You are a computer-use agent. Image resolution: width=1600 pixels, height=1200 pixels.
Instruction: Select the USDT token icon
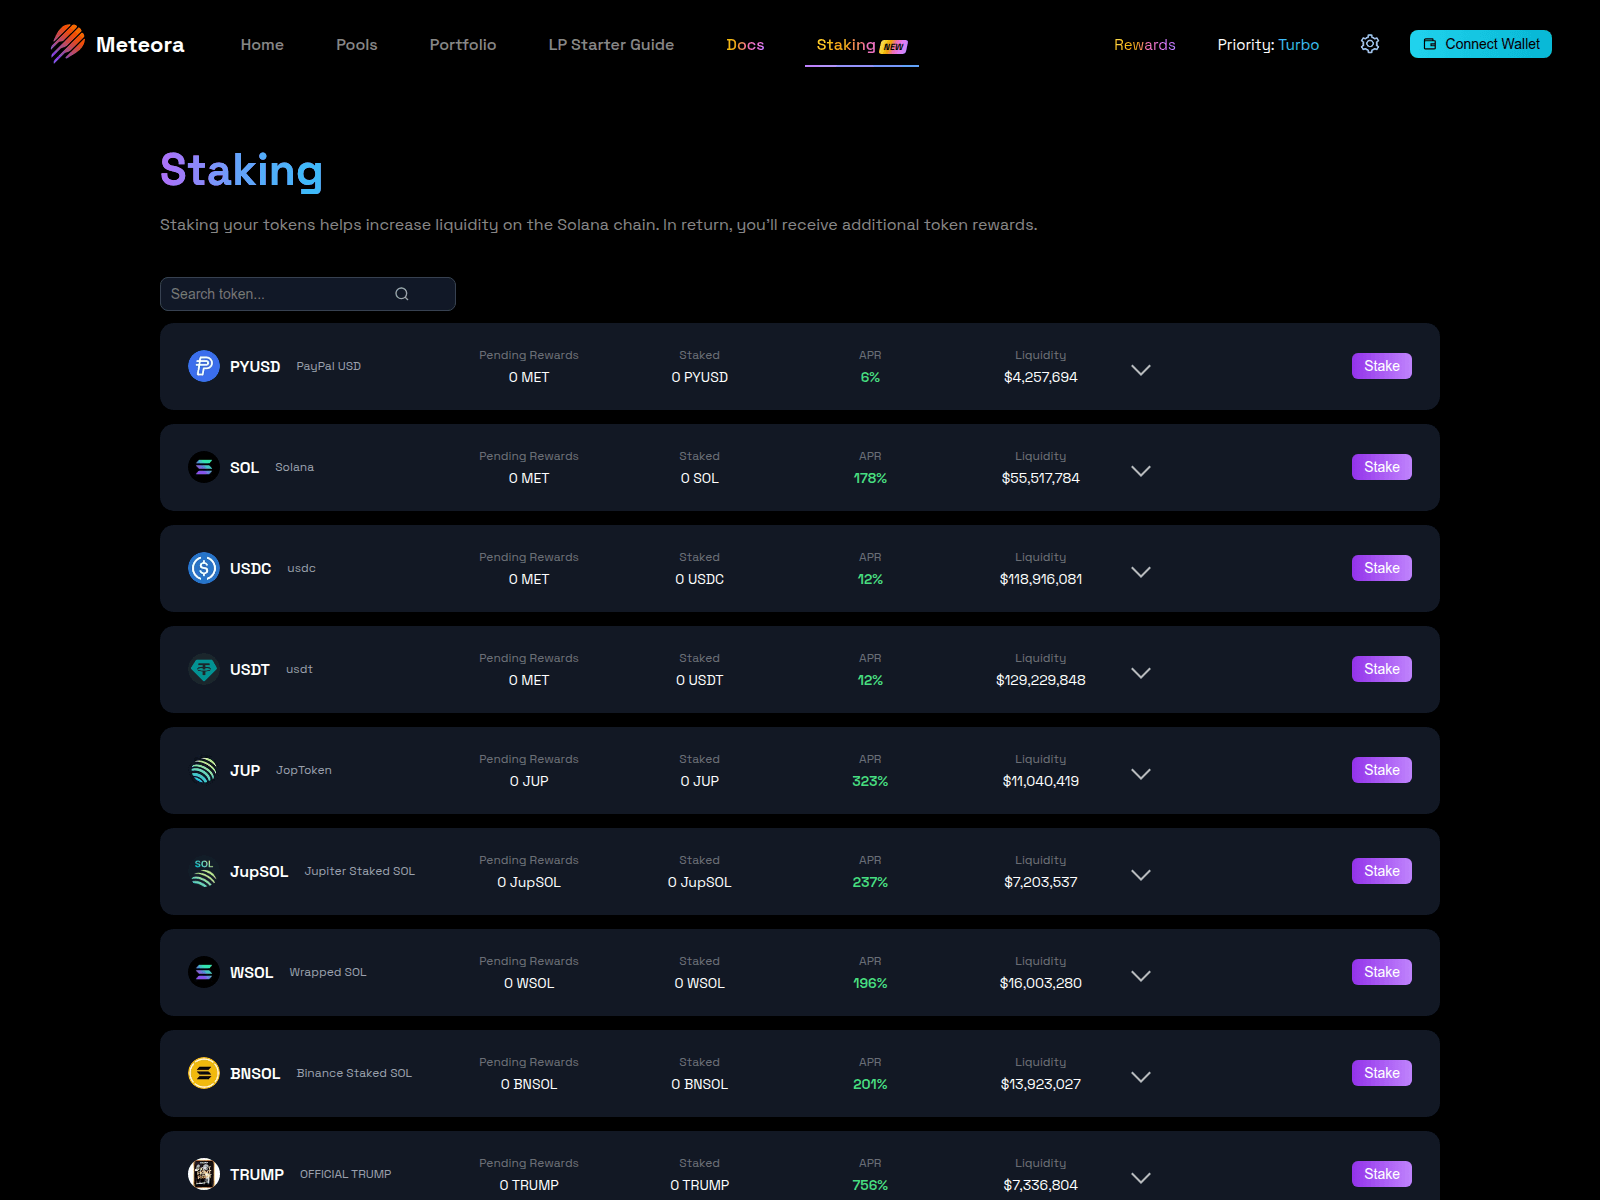click(204, 669)
